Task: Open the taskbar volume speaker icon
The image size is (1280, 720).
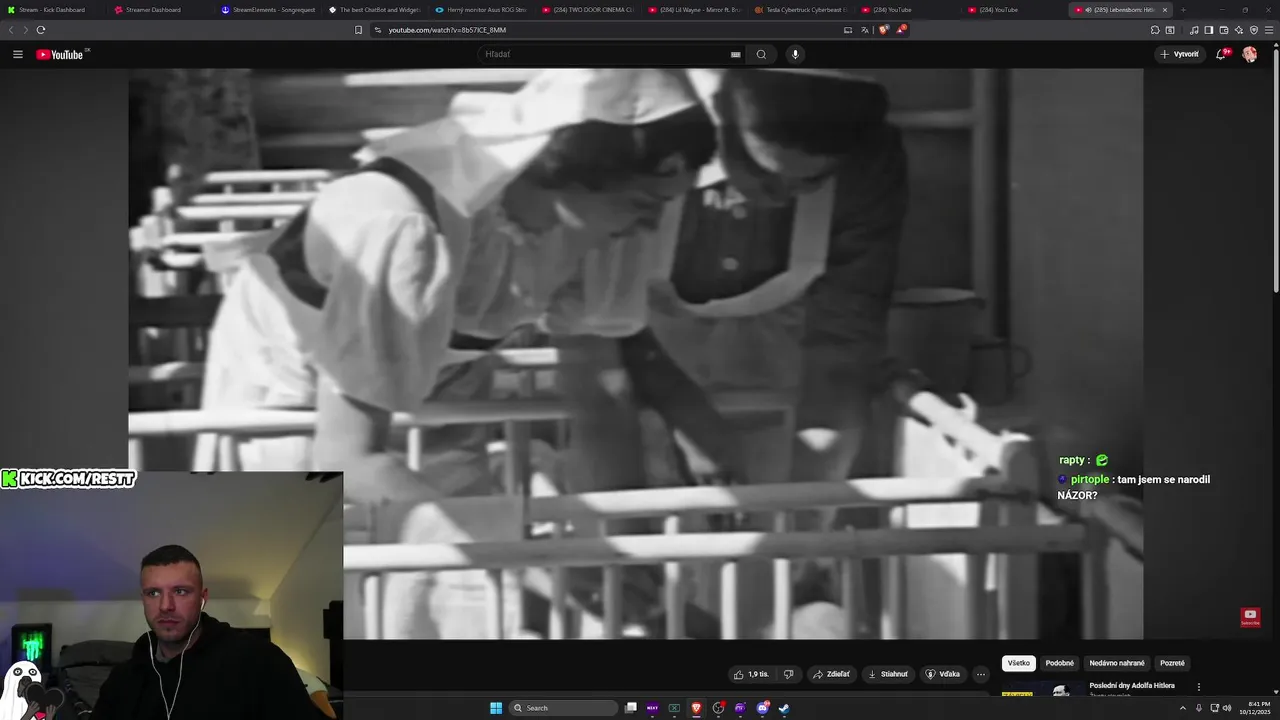Action: [1227, 708]
